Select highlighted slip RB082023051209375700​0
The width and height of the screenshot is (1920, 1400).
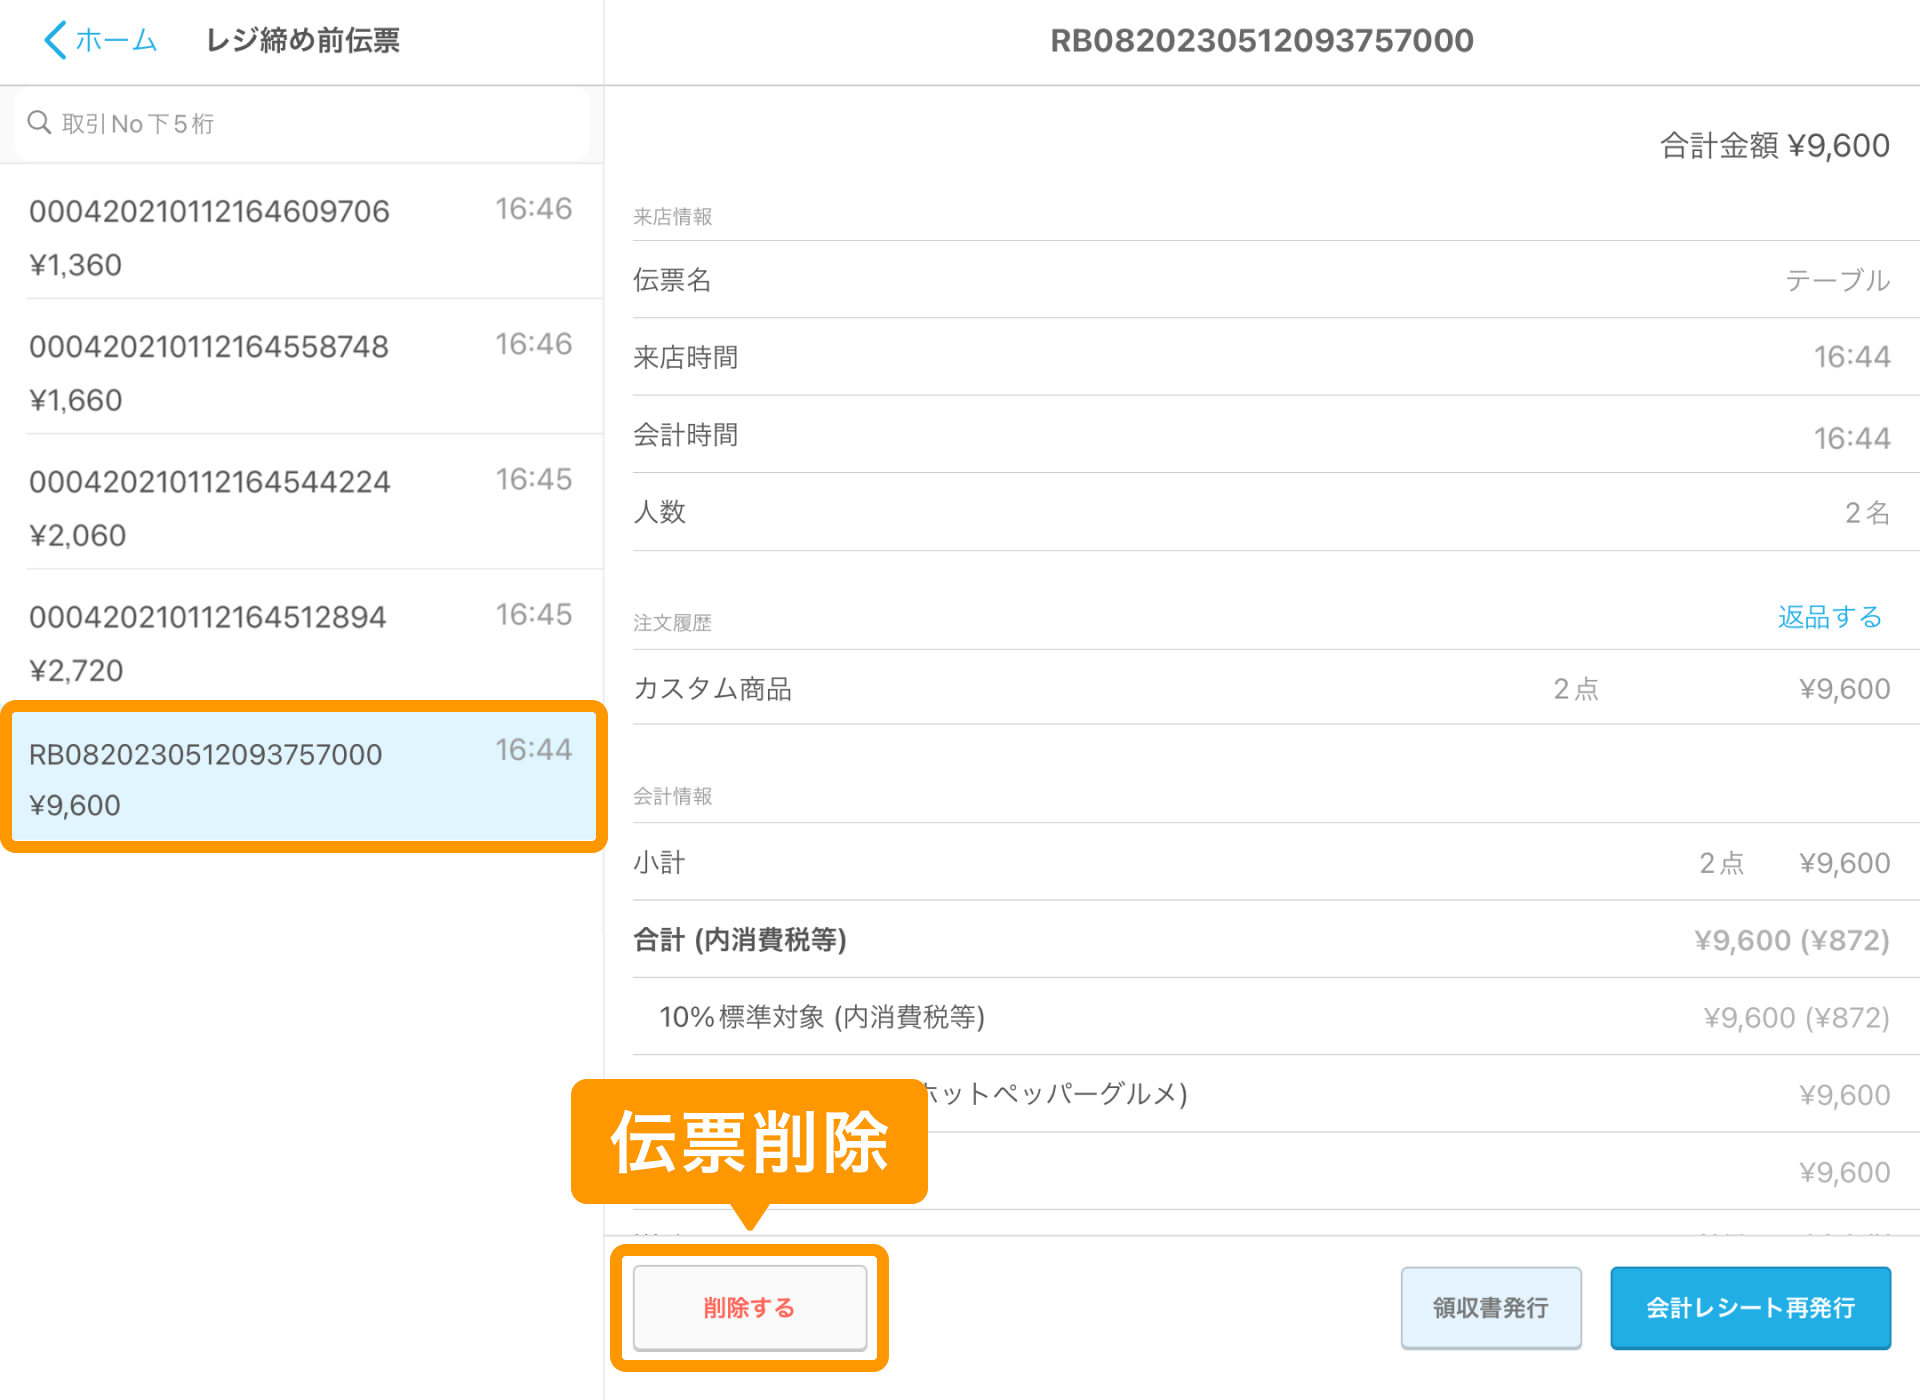[300, 778]
